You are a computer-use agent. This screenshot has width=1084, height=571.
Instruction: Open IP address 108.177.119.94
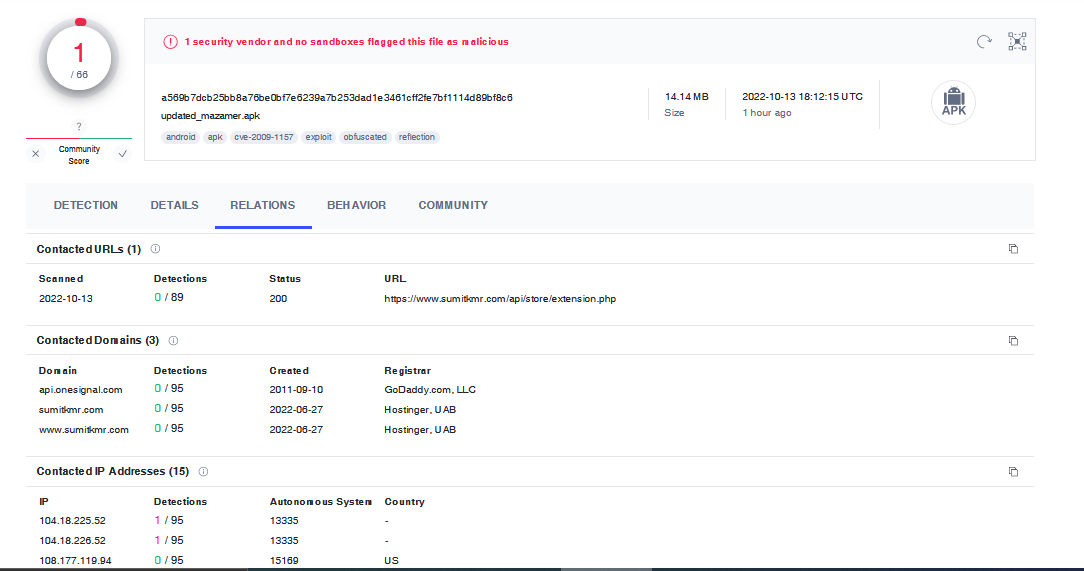pos(75,560)
